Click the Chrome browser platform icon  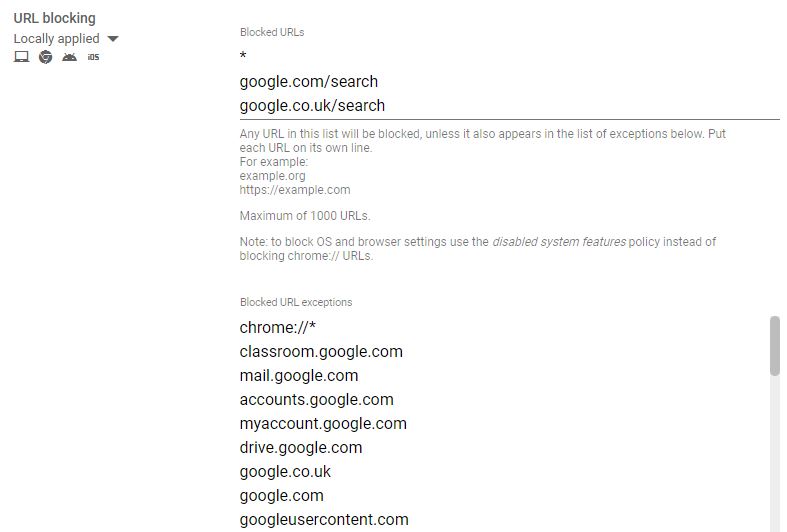[46, 57]
